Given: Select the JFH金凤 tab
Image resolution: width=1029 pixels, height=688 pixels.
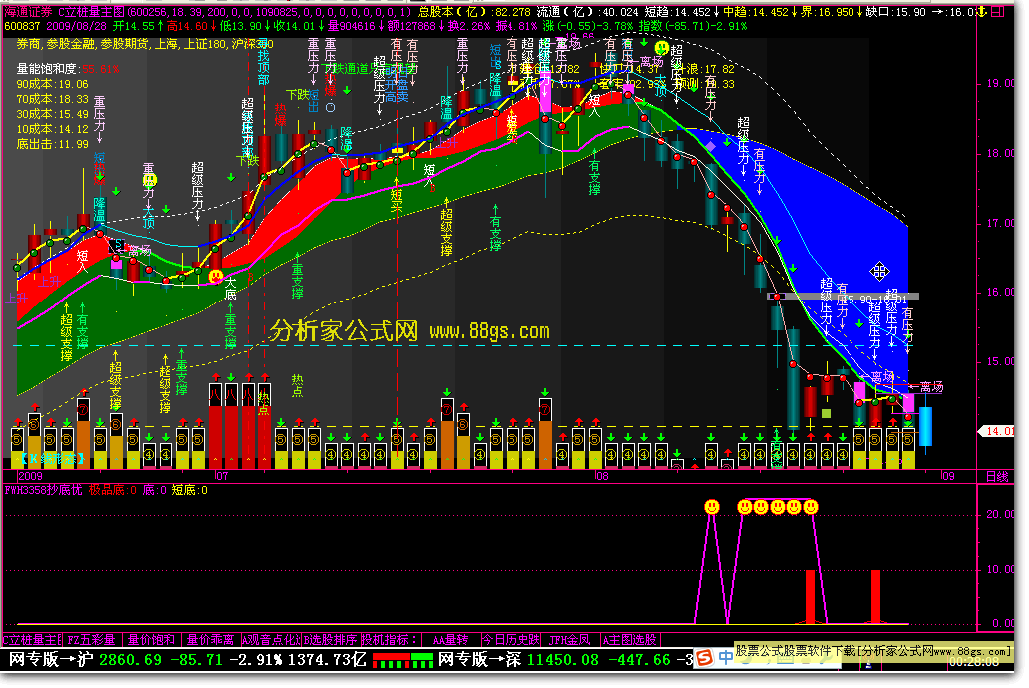Looking at the screenshot, I should pos(570,639).
